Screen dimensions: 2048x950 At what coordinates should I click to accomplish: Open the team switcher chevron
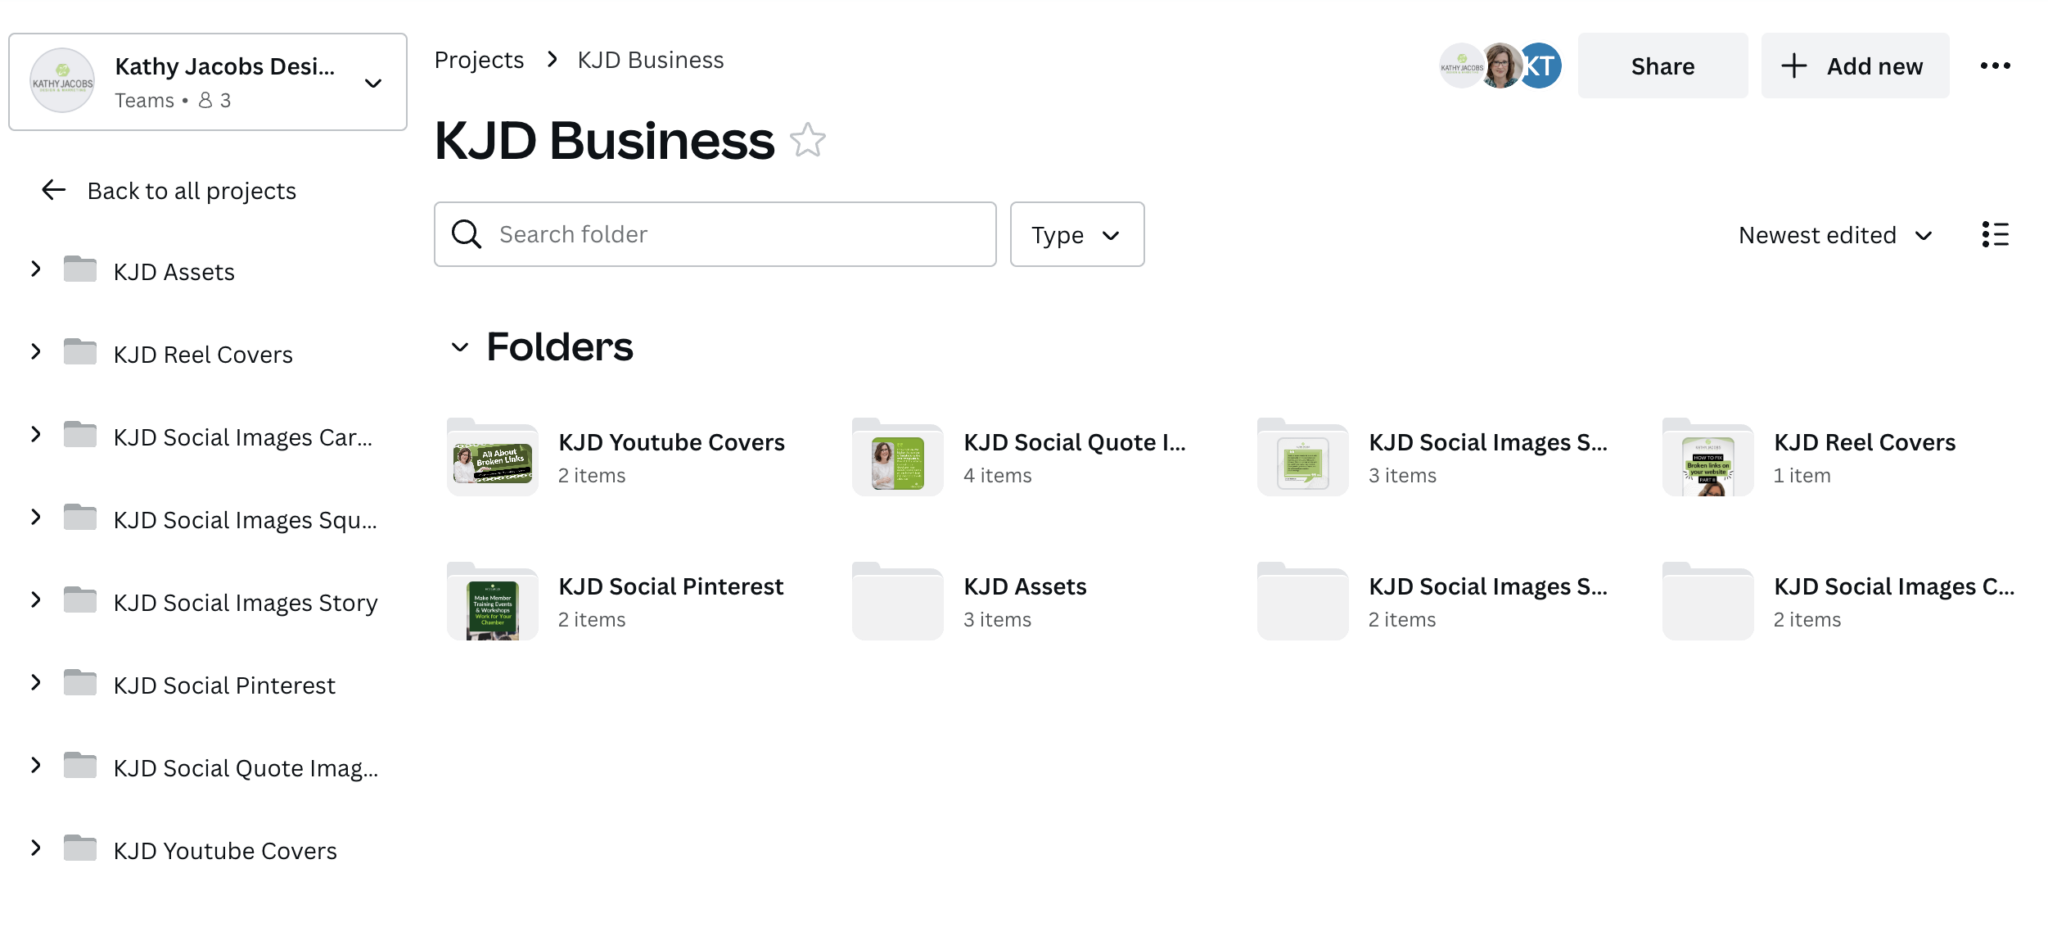372,83
